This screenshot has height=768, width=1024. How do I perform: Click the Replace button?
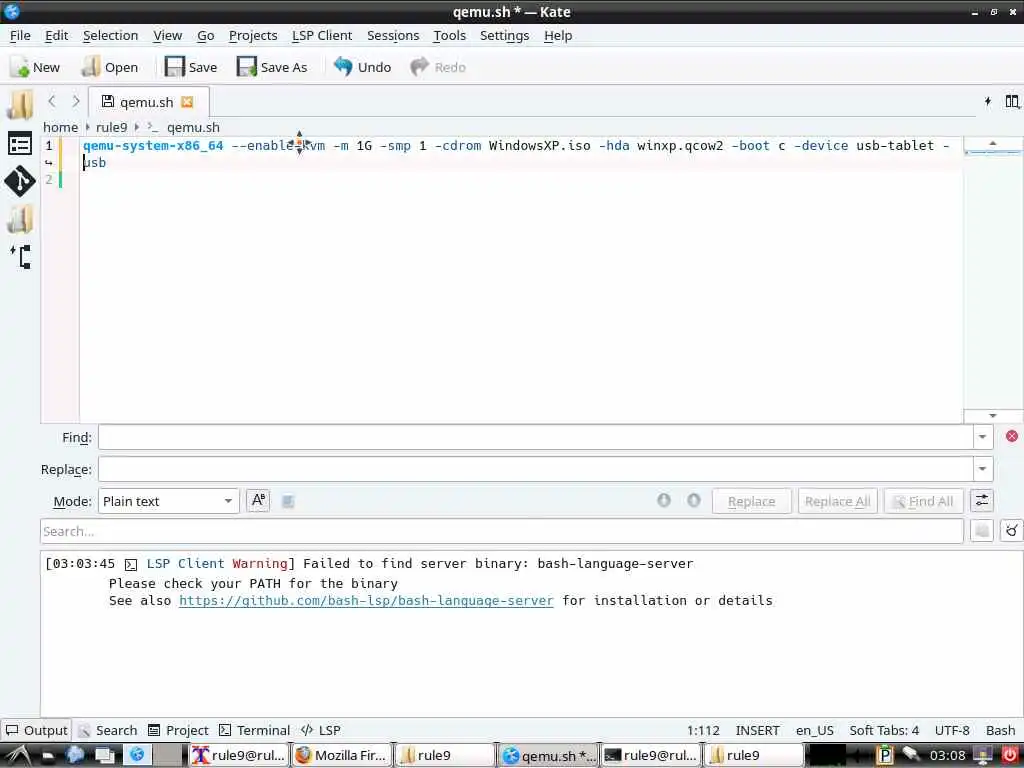click(752, 501)
